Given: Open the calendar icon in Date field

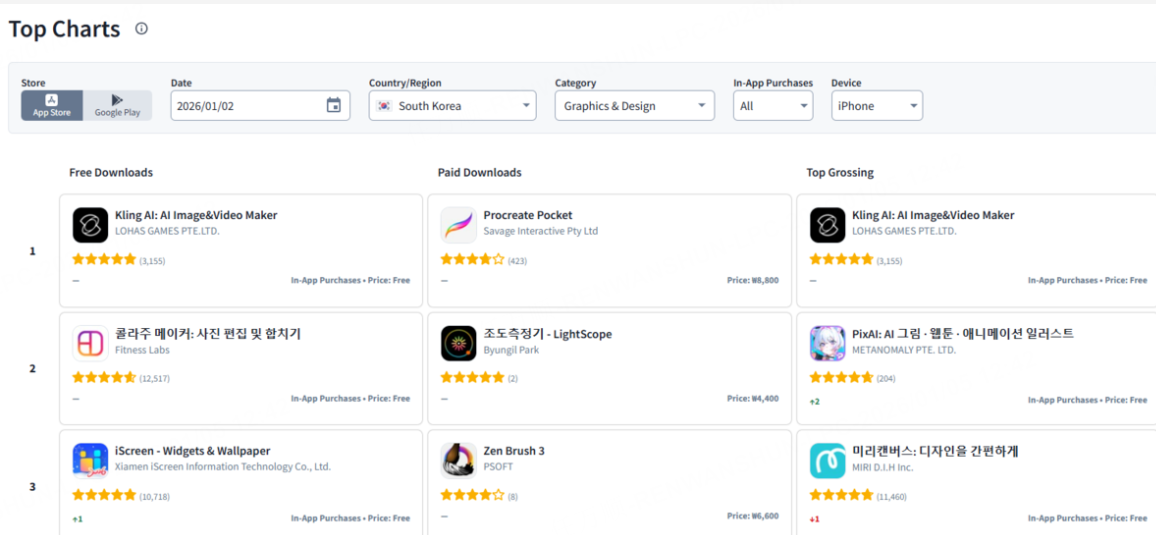Looking at the screenshot, I should tap(333, 105).
